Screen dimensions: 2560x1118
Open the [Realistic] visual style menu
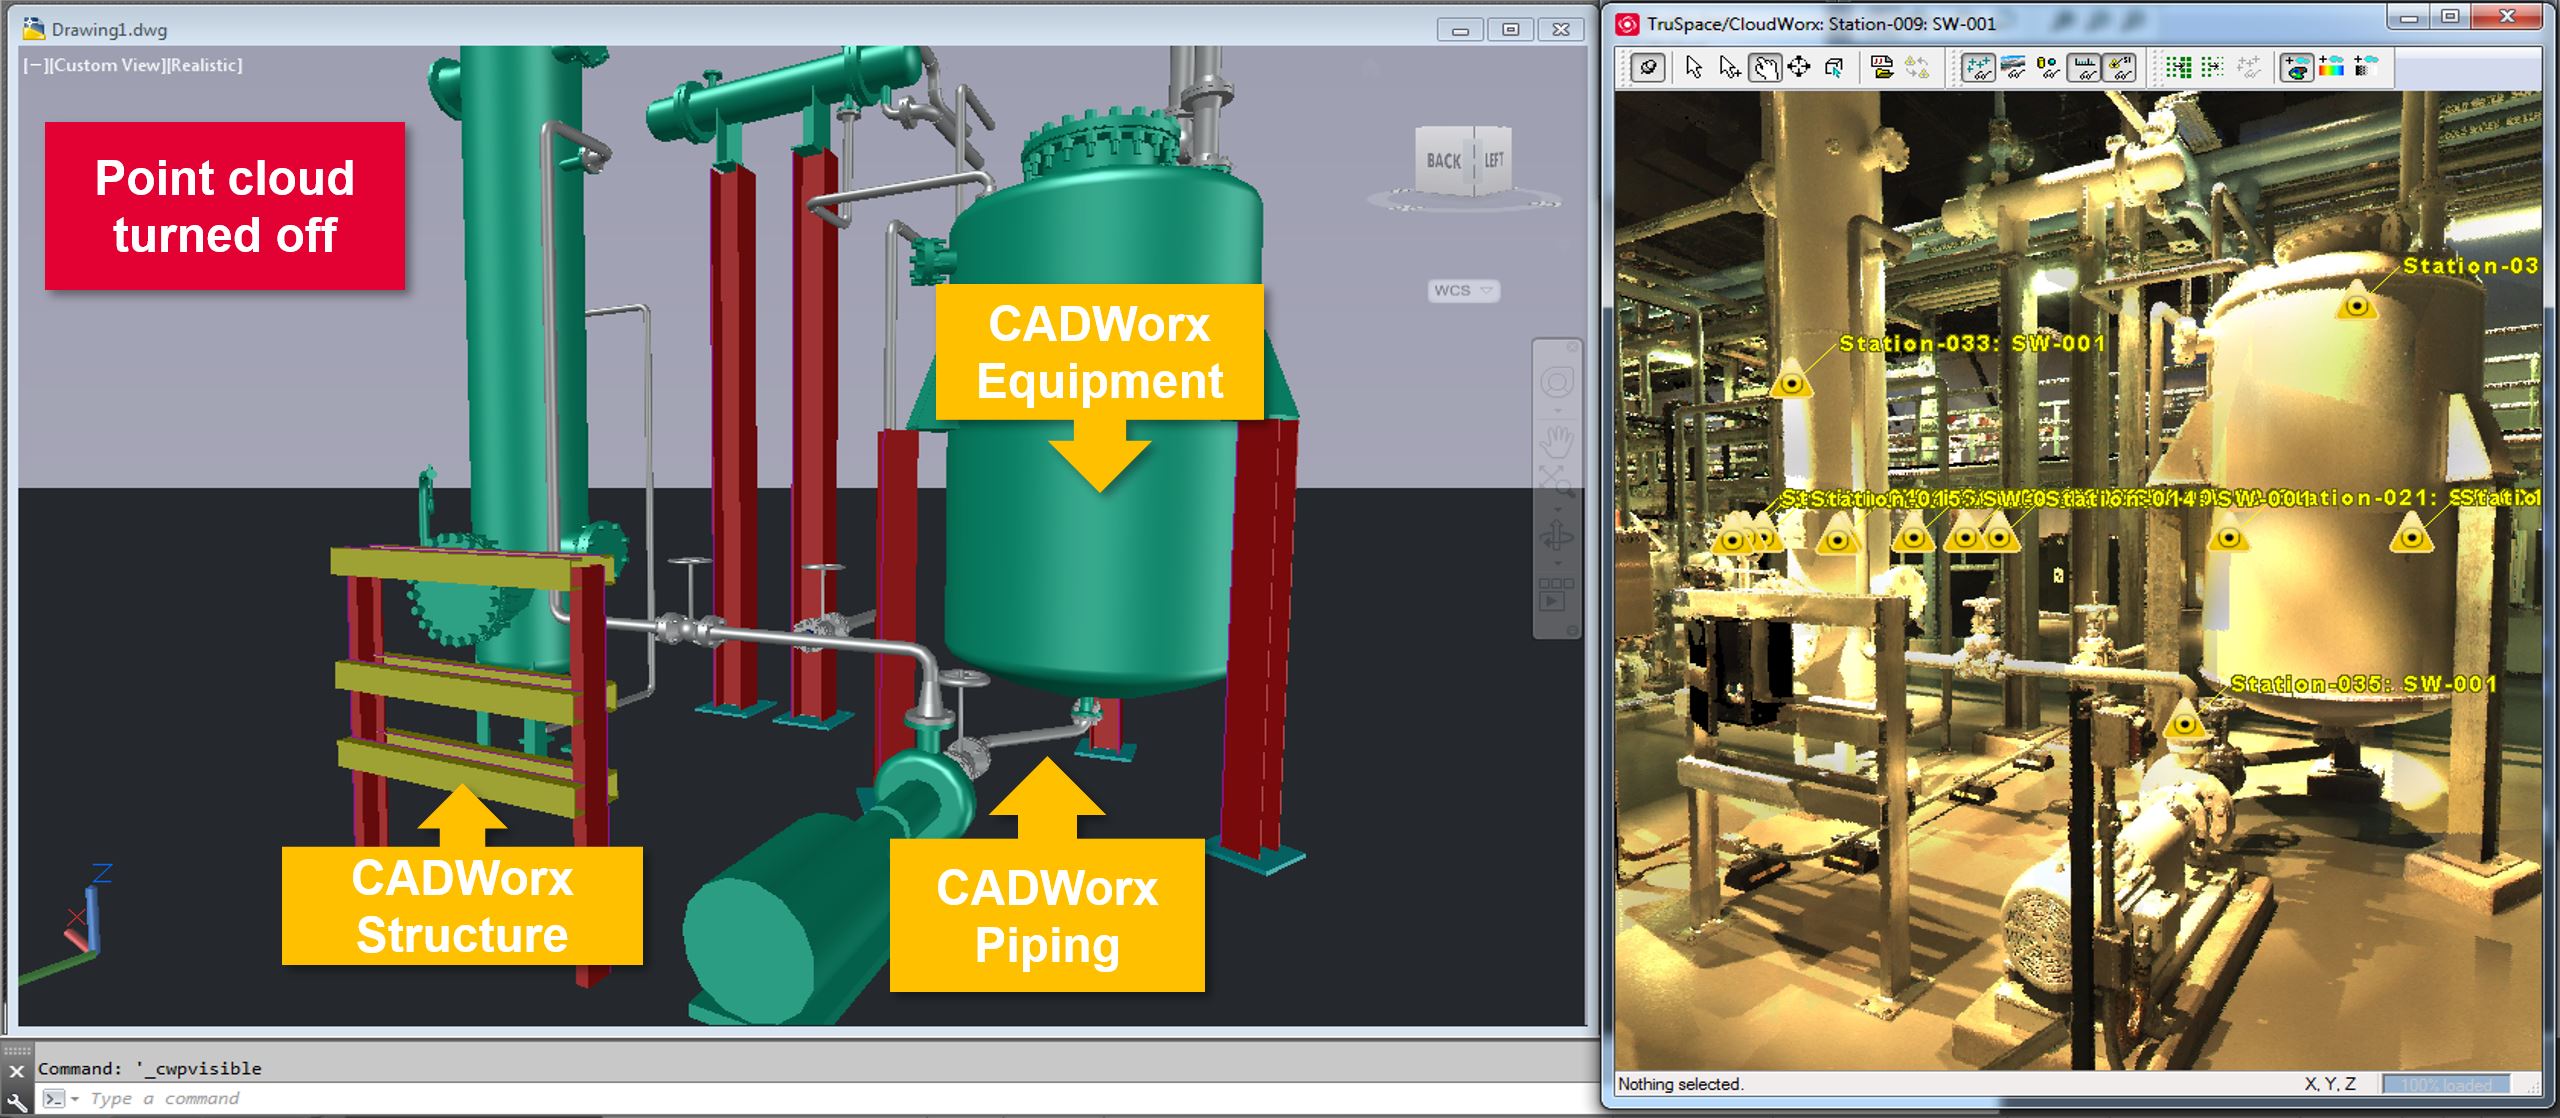coord(205,66)
